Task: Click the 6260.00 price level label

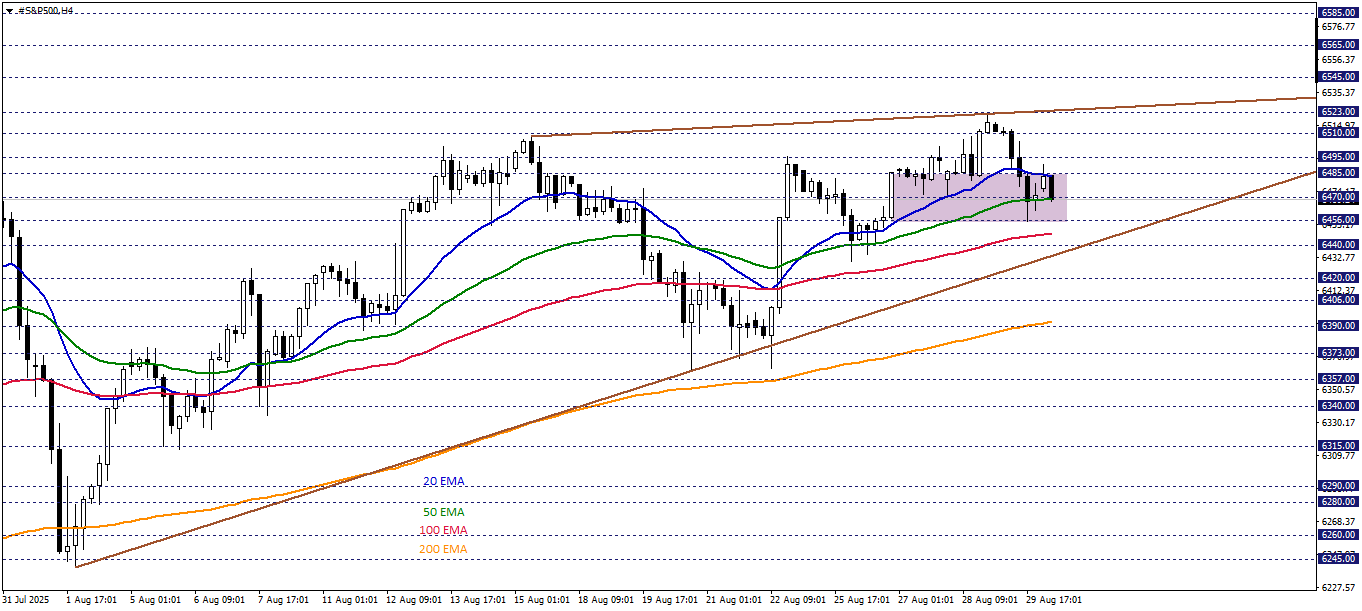Action: 1338,534
